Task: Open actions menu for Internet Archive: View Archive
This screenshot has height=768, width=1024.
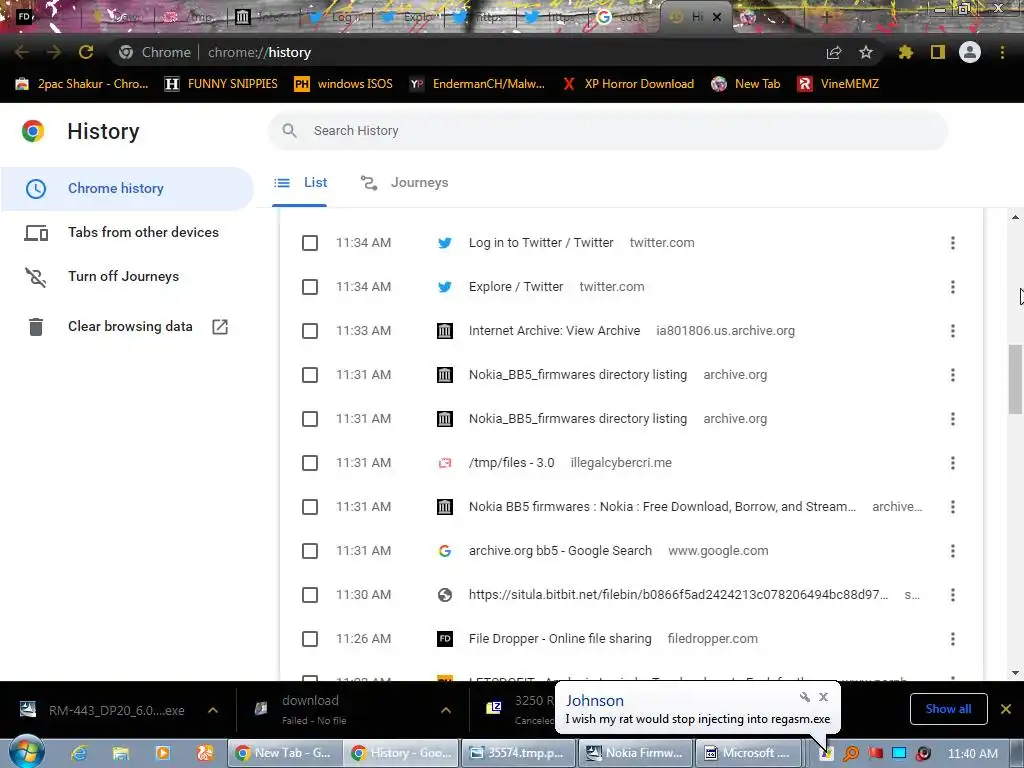Action: point(953,331)
